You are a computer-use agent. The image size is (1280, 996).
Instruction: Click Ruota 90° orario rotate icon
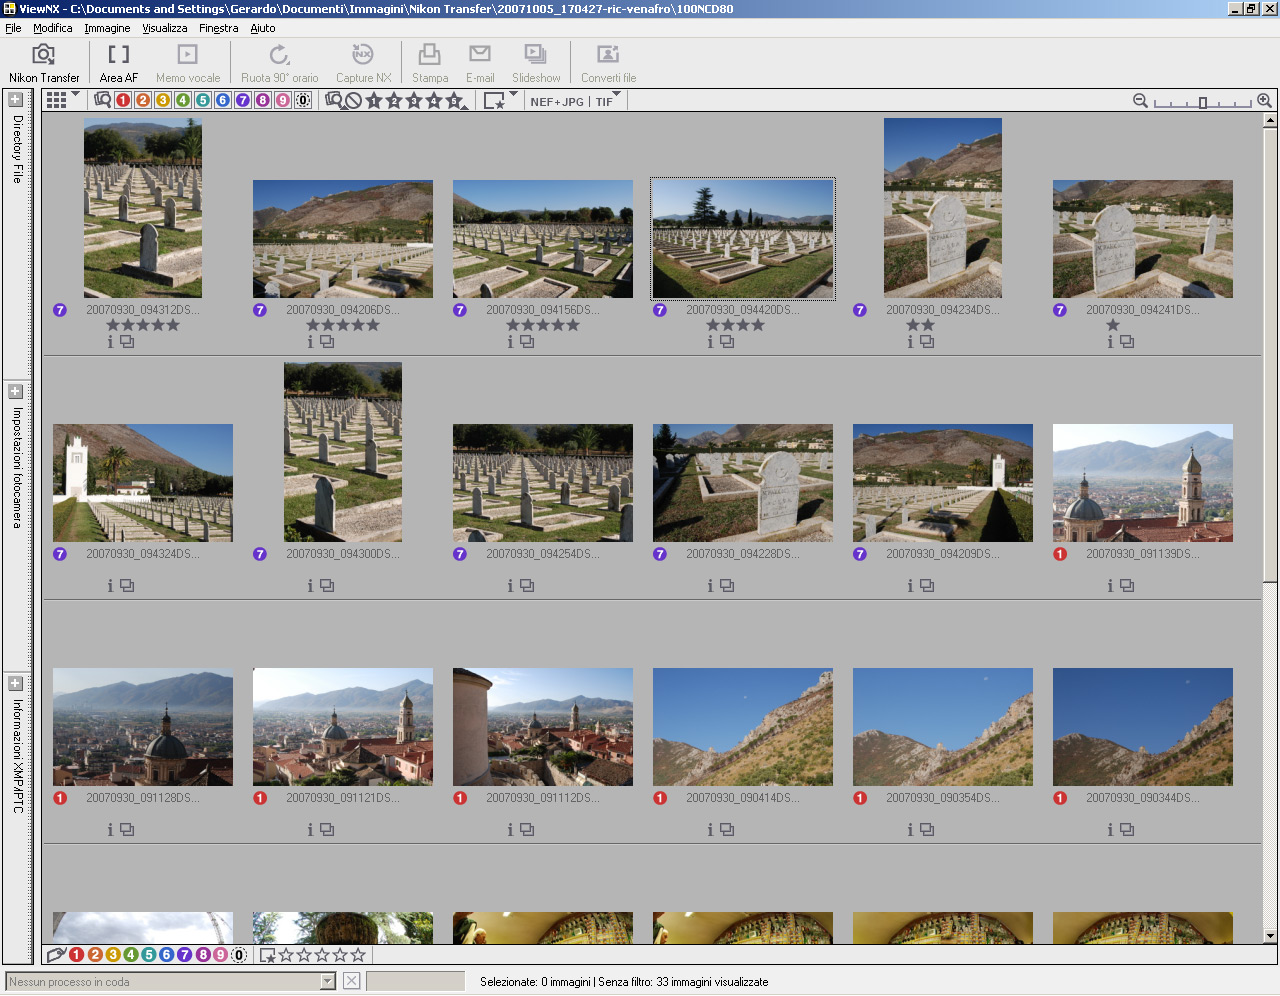(280, 54)
